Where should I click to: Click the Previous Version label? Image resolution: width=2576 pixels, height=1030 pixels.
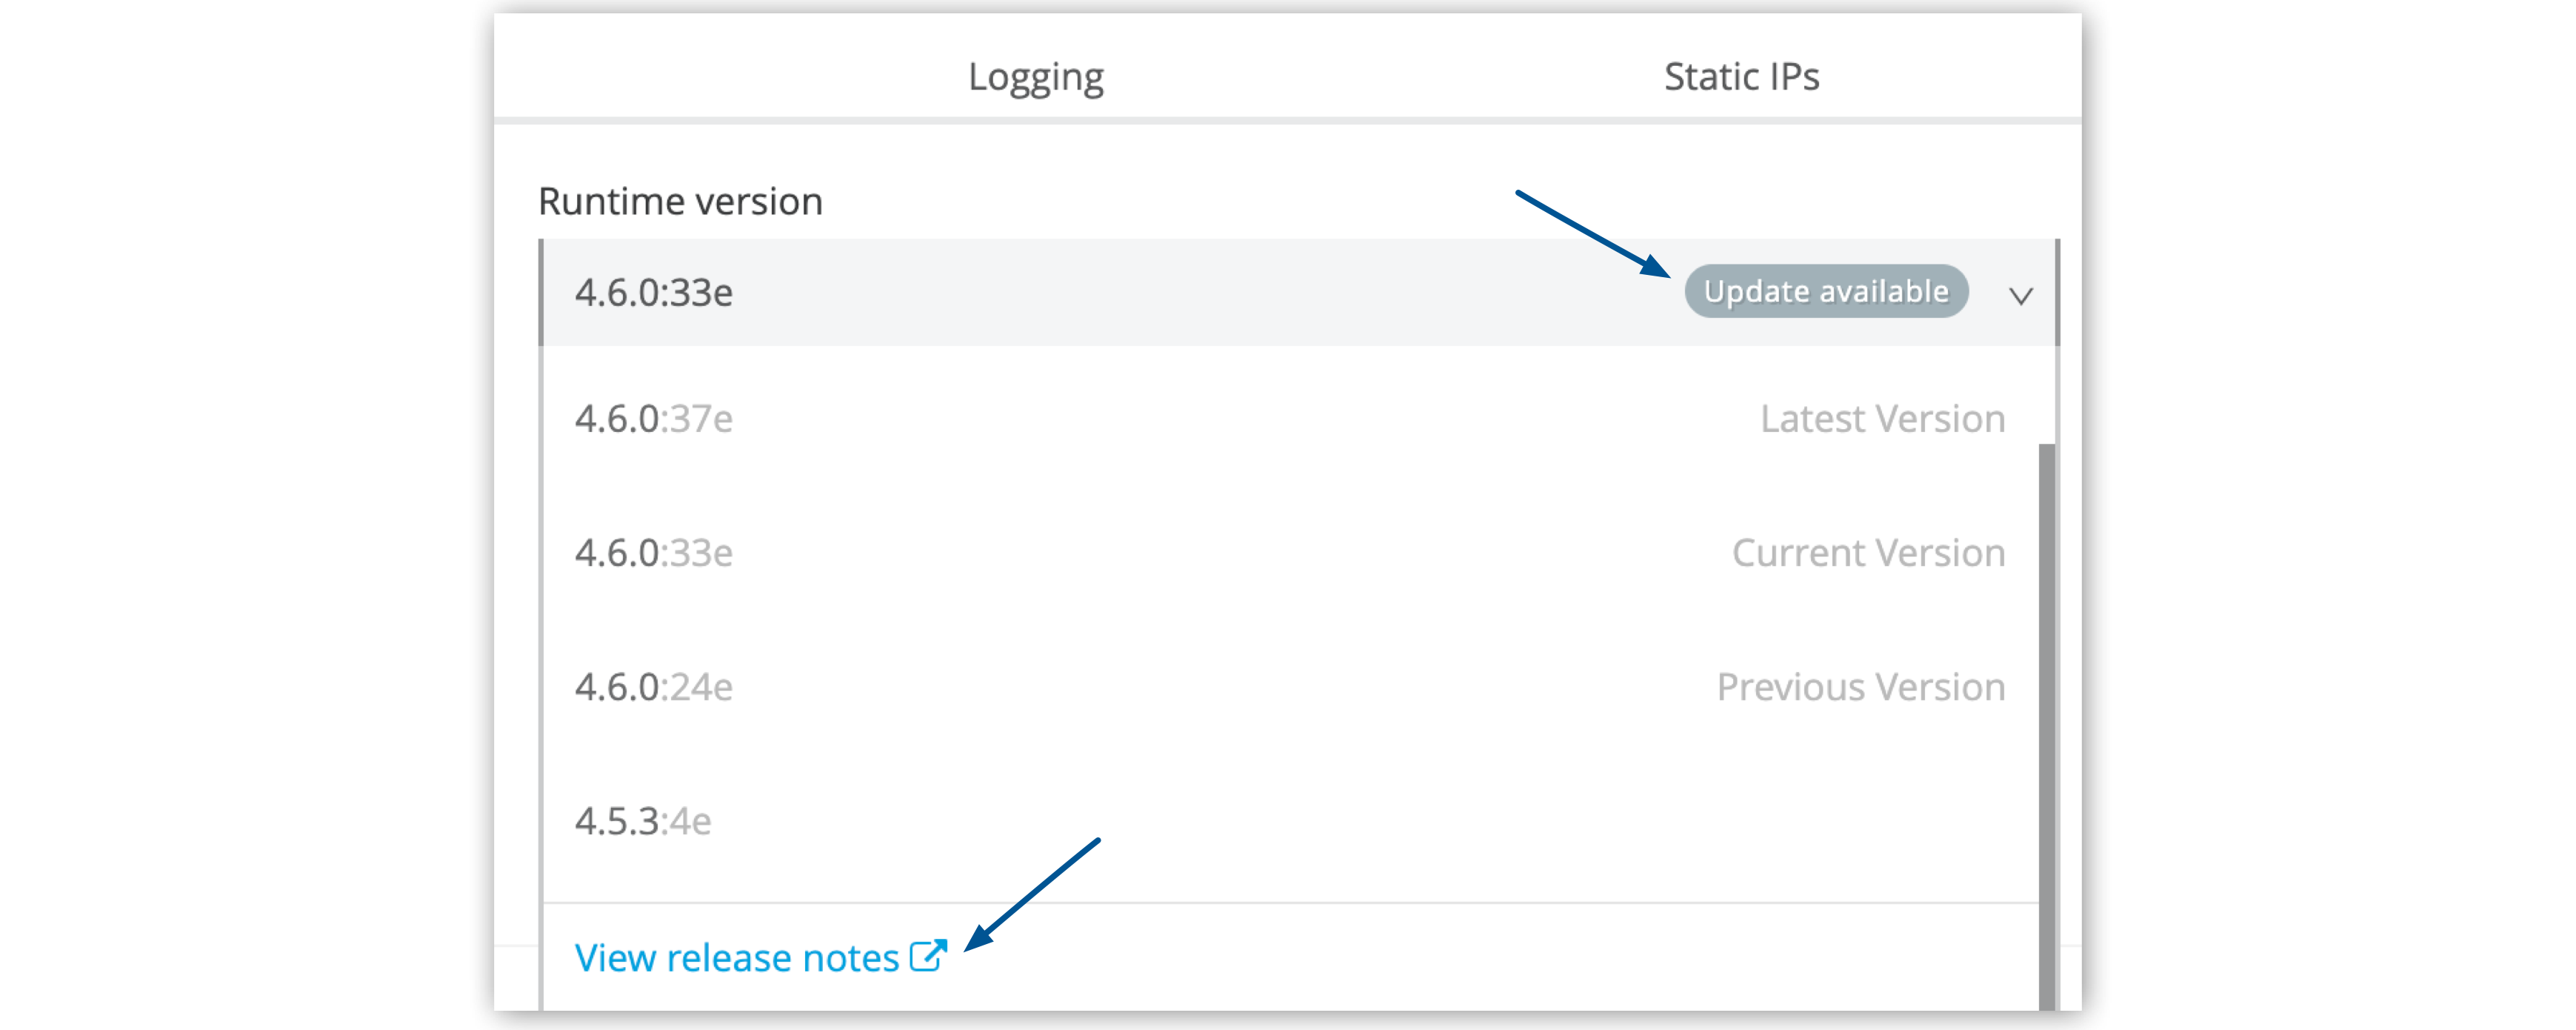[1859, 687]
